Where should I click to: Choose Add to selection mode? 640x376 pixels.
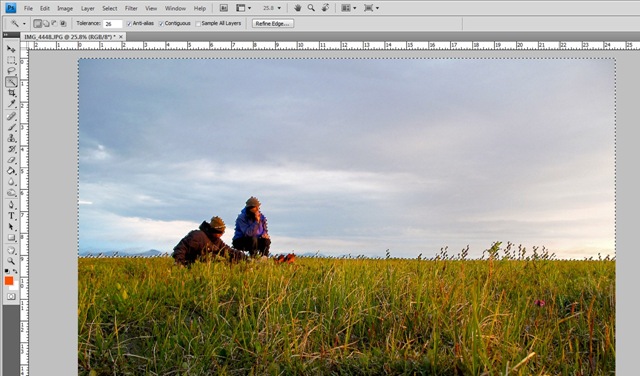coord(46,24)
